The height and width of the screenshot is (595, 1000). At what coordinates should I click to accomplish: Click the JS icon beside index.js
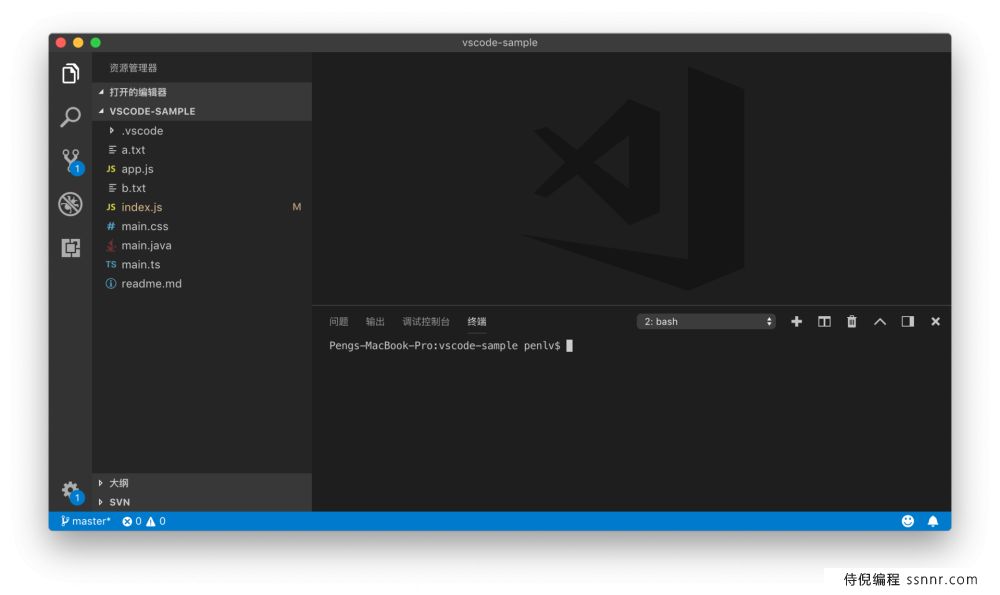[111, 207]
